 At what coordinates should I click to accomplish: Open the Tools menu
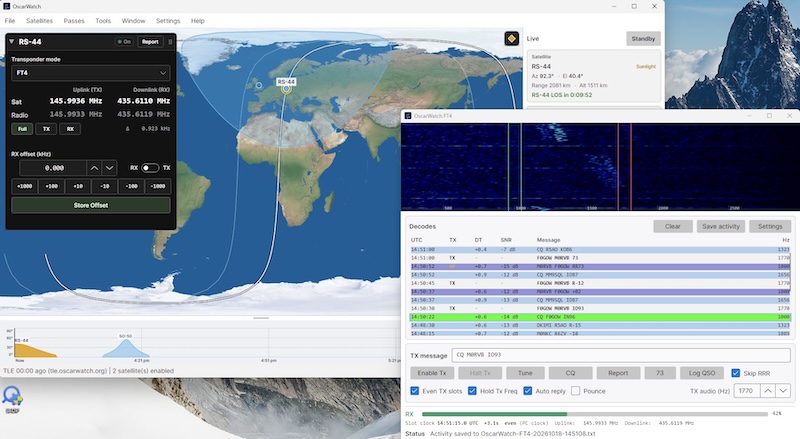[x=103, y=21]
